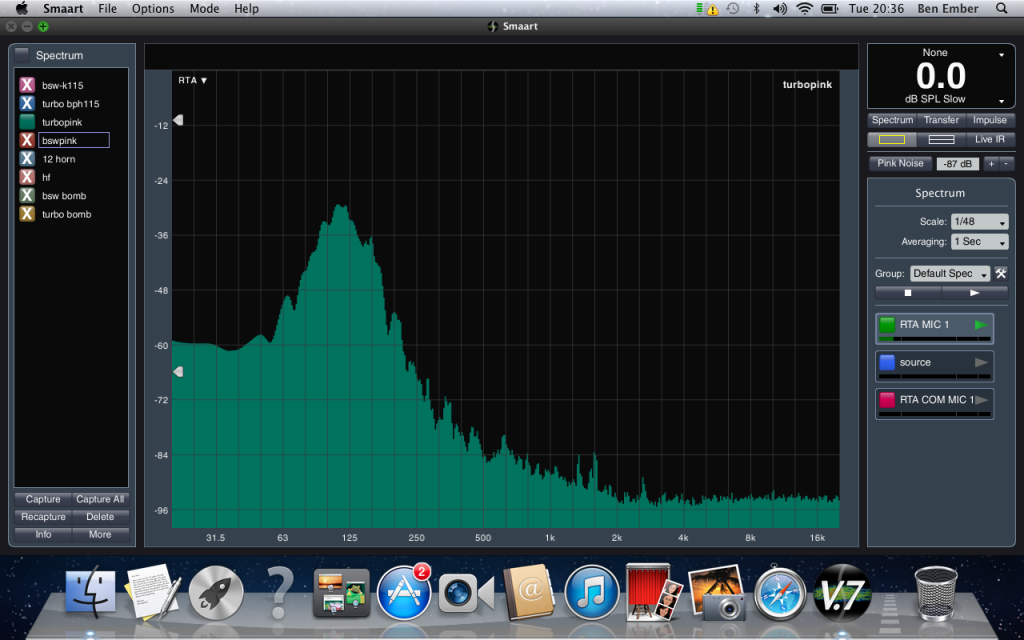Hide the turbopink green trace
Image resolution: width=1024 pixels, height=640 pixels.
pyautogui.click(x=27, y=122)
